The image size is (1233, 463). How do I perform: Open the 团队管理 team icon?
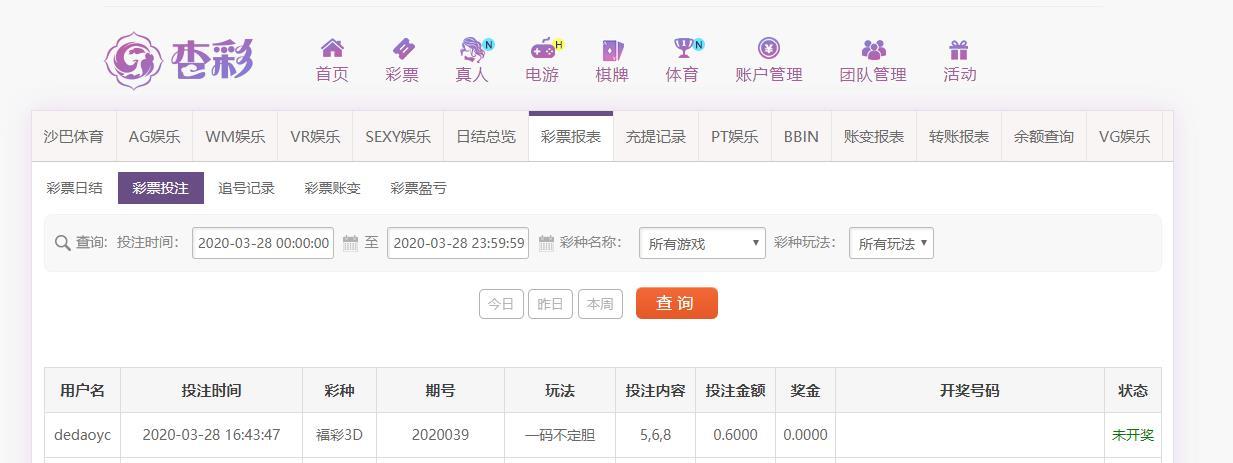pyautogui.click(x=874, y=49)
